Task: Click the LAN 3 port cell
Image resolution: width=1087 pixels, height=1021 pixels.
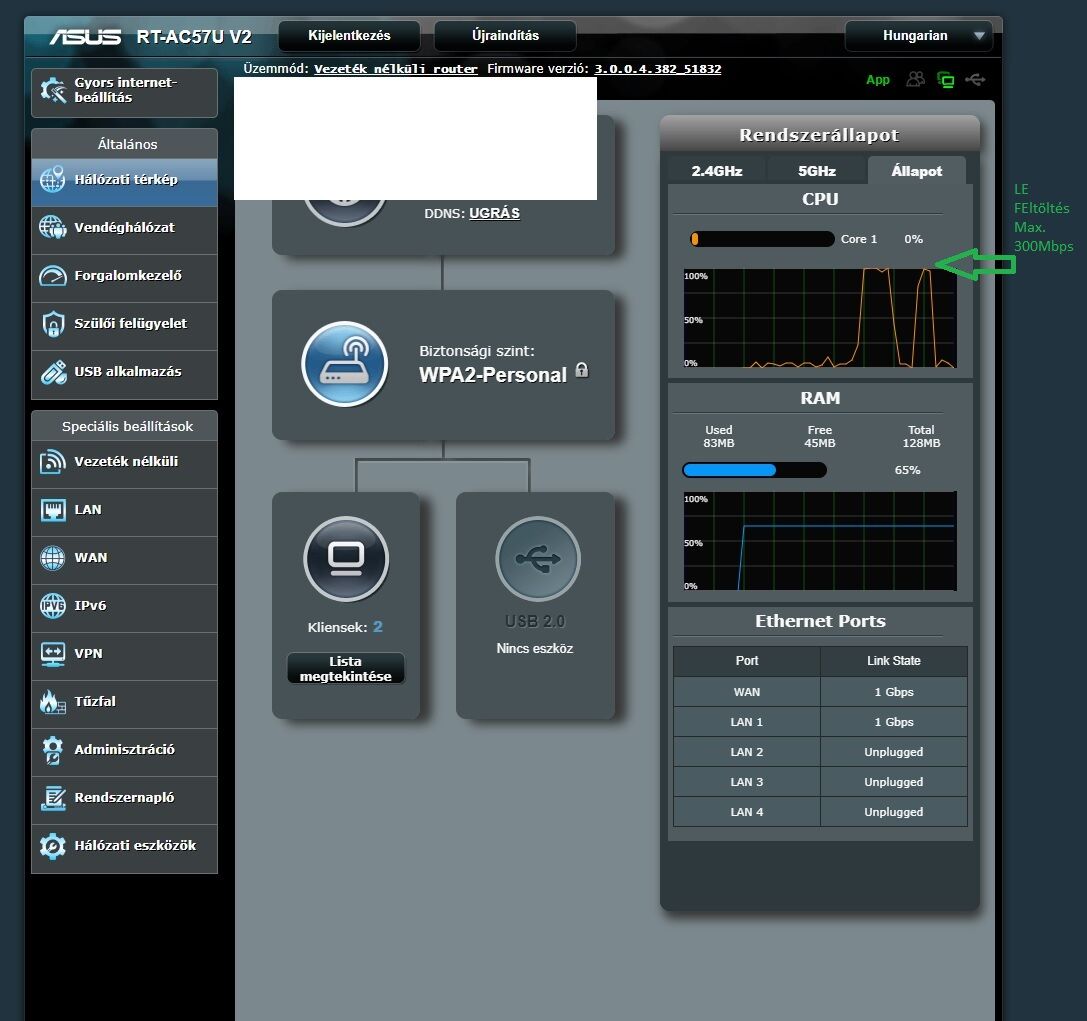Action: [x=747, y=782]
